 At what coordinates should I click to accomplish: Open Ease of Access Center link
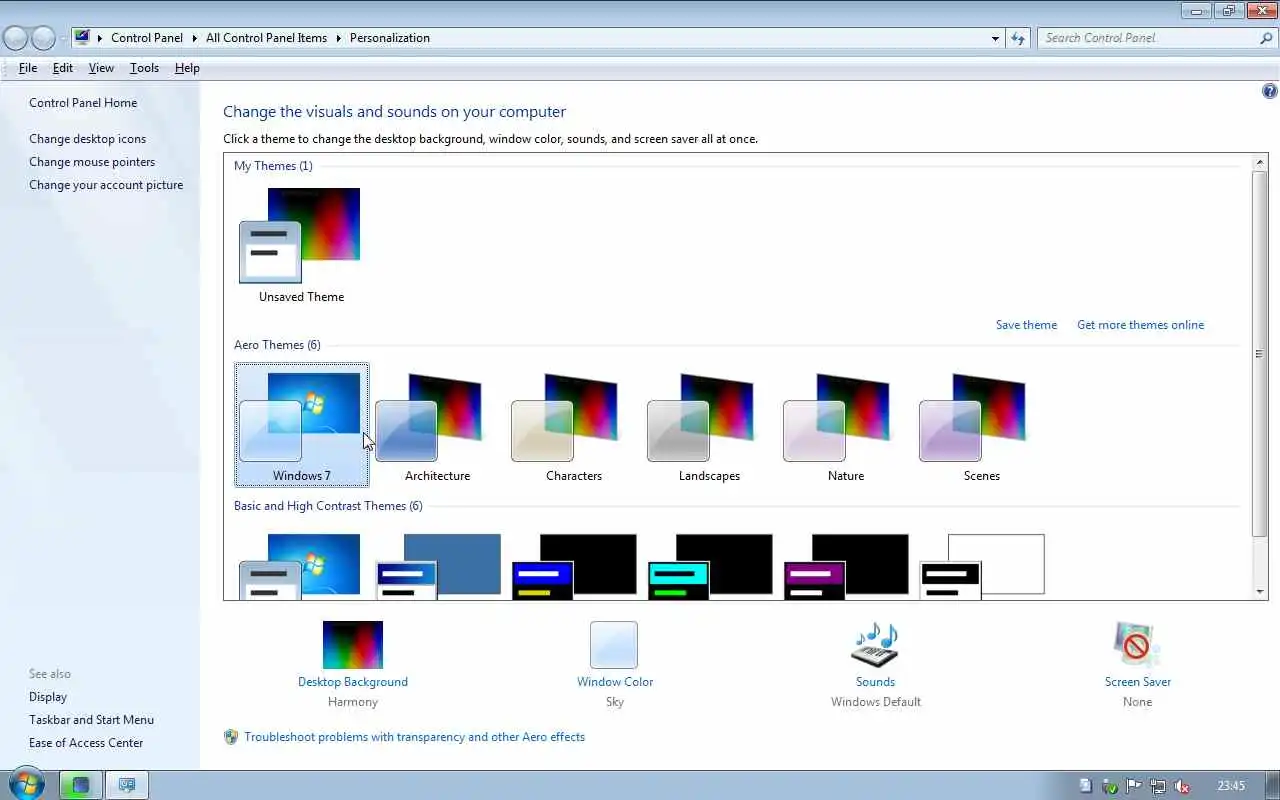point(86,743)
